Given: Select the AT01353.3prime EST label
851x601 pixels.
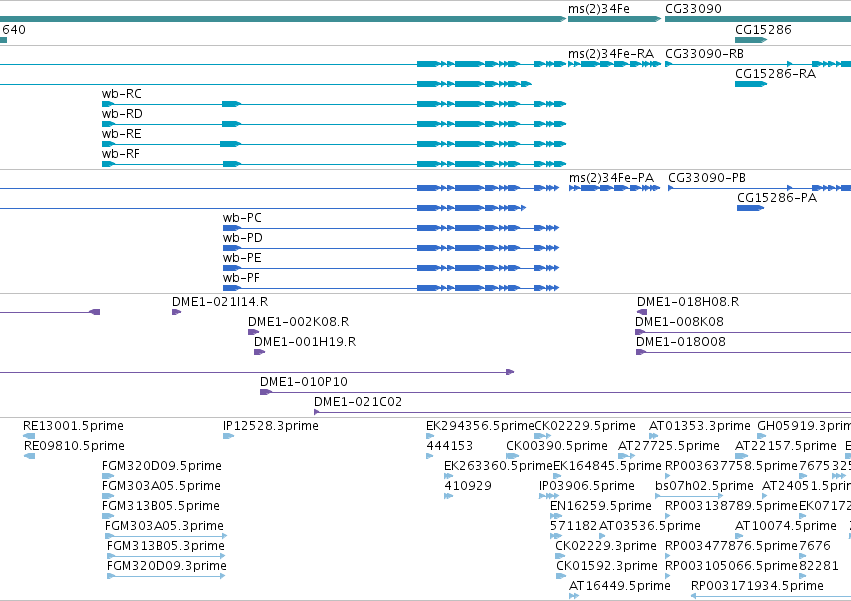Looking at the screenshot, I should pyautogui.click(x=700, y=426).
